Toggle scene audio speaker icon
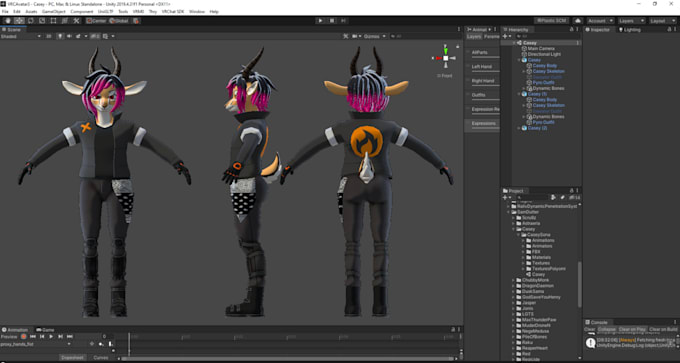Viewport: 680px width, 363px height. click(69, 36)
